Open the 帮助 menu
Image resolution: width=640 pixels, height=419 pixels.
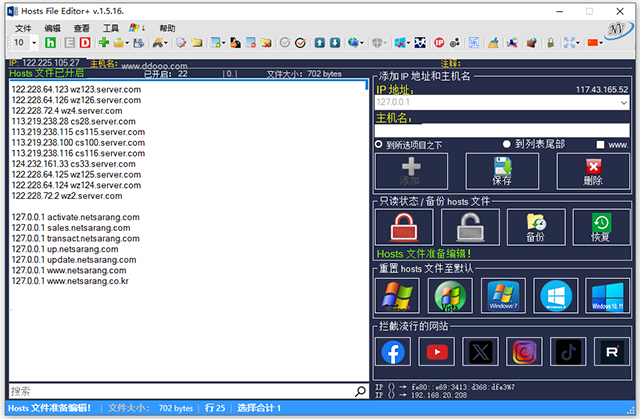tap(167, 28)
